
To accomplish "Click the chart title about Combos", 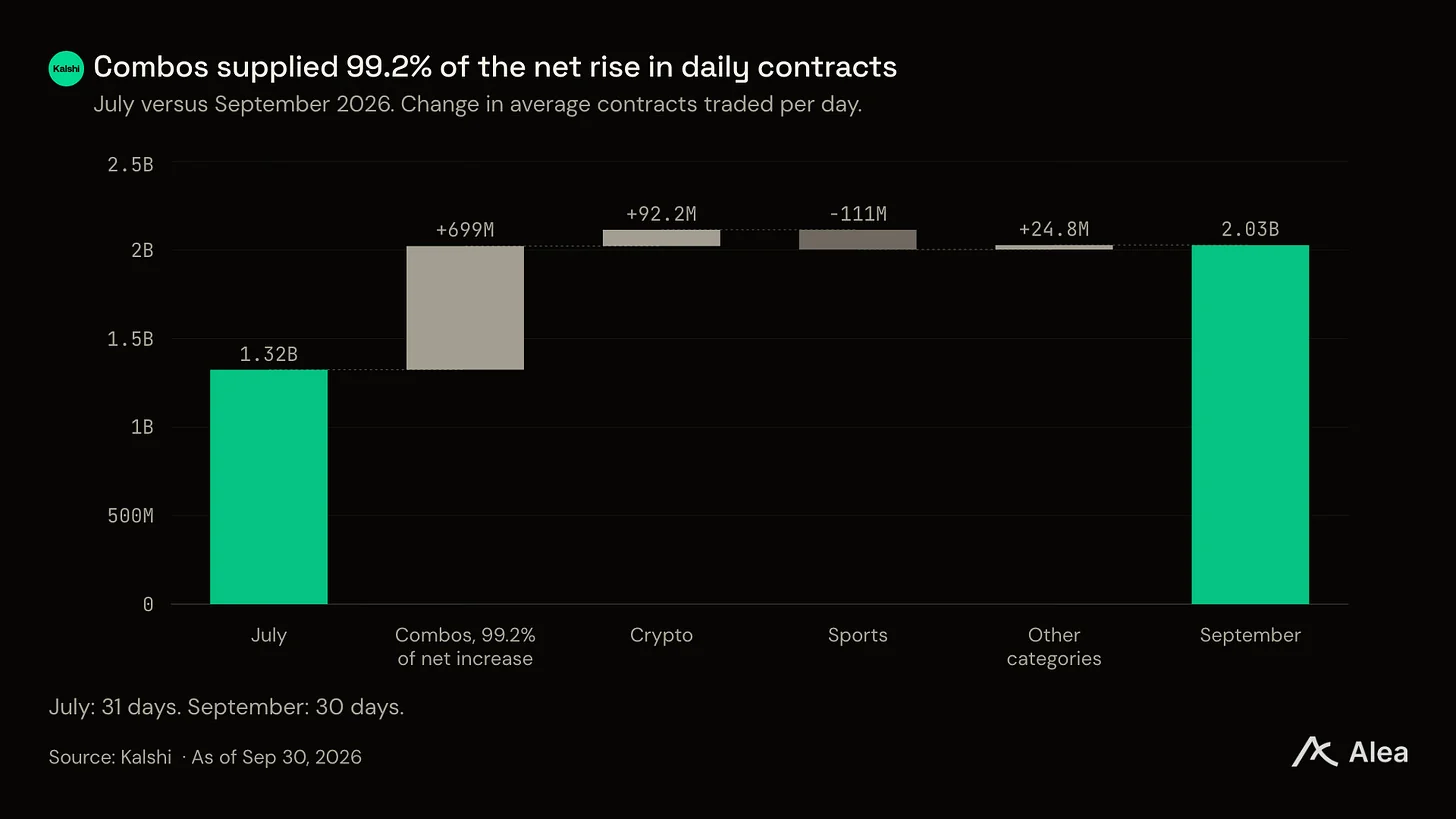I will [x=495, y=67].
